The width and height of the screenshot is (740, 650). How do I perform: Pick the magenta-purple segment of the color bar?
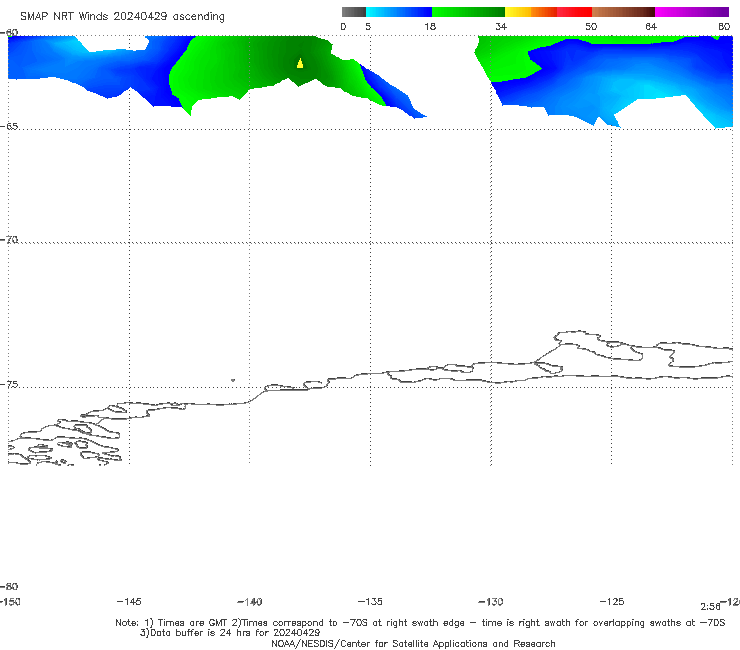click(x=692, y=12)
